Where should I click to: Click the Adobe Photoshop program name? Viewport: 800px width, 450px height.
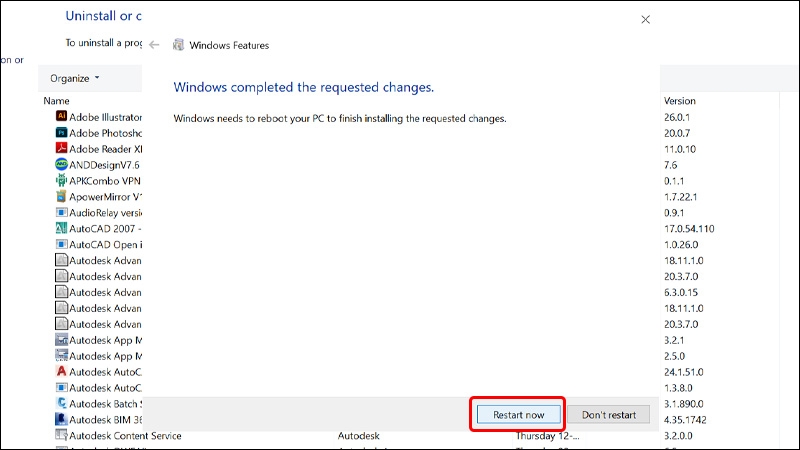[x=106, y=133]
